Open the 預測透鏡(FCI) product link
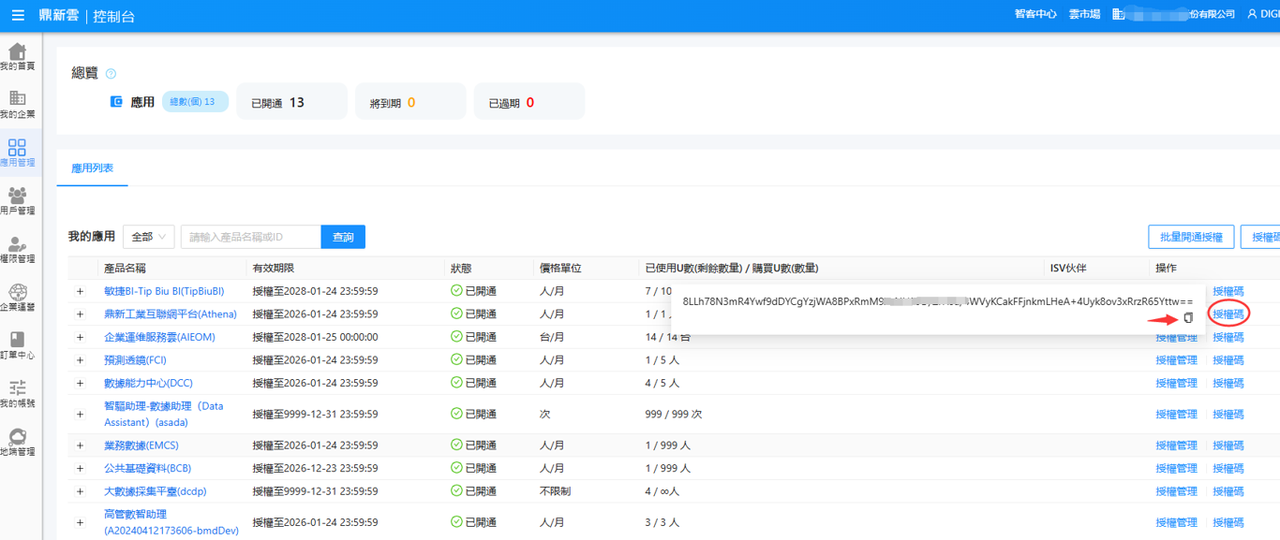 point(135,360)
